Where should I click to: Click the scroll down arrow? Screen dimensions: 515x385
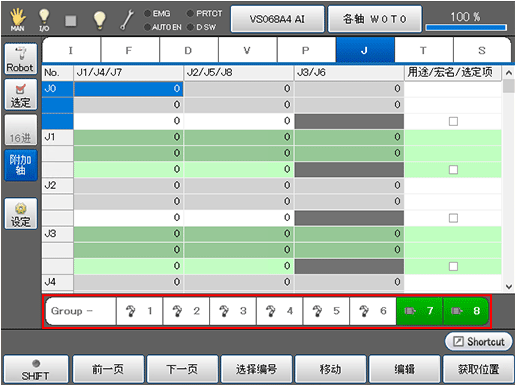pyautogui.click(x=509, y=287)
